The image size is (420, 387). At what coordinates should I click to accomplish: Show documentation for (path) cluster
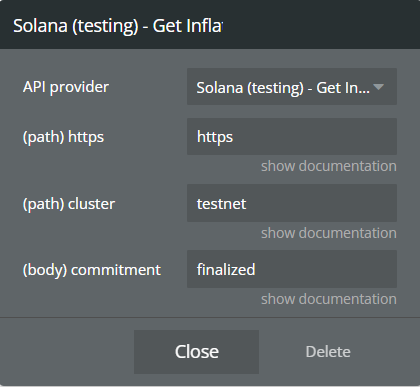[329, 233]
